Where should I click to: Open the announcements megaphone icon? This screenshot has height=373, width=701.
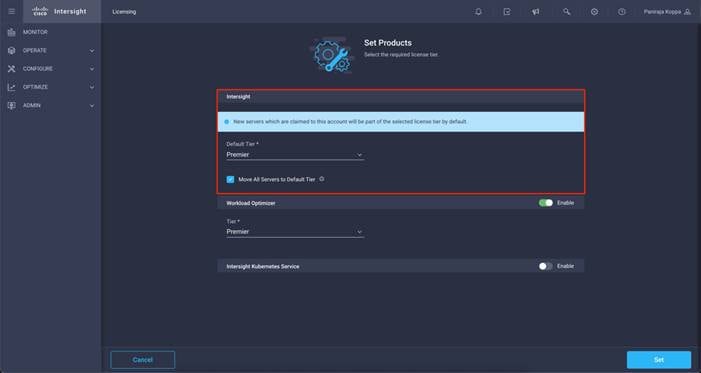(535, 12)
